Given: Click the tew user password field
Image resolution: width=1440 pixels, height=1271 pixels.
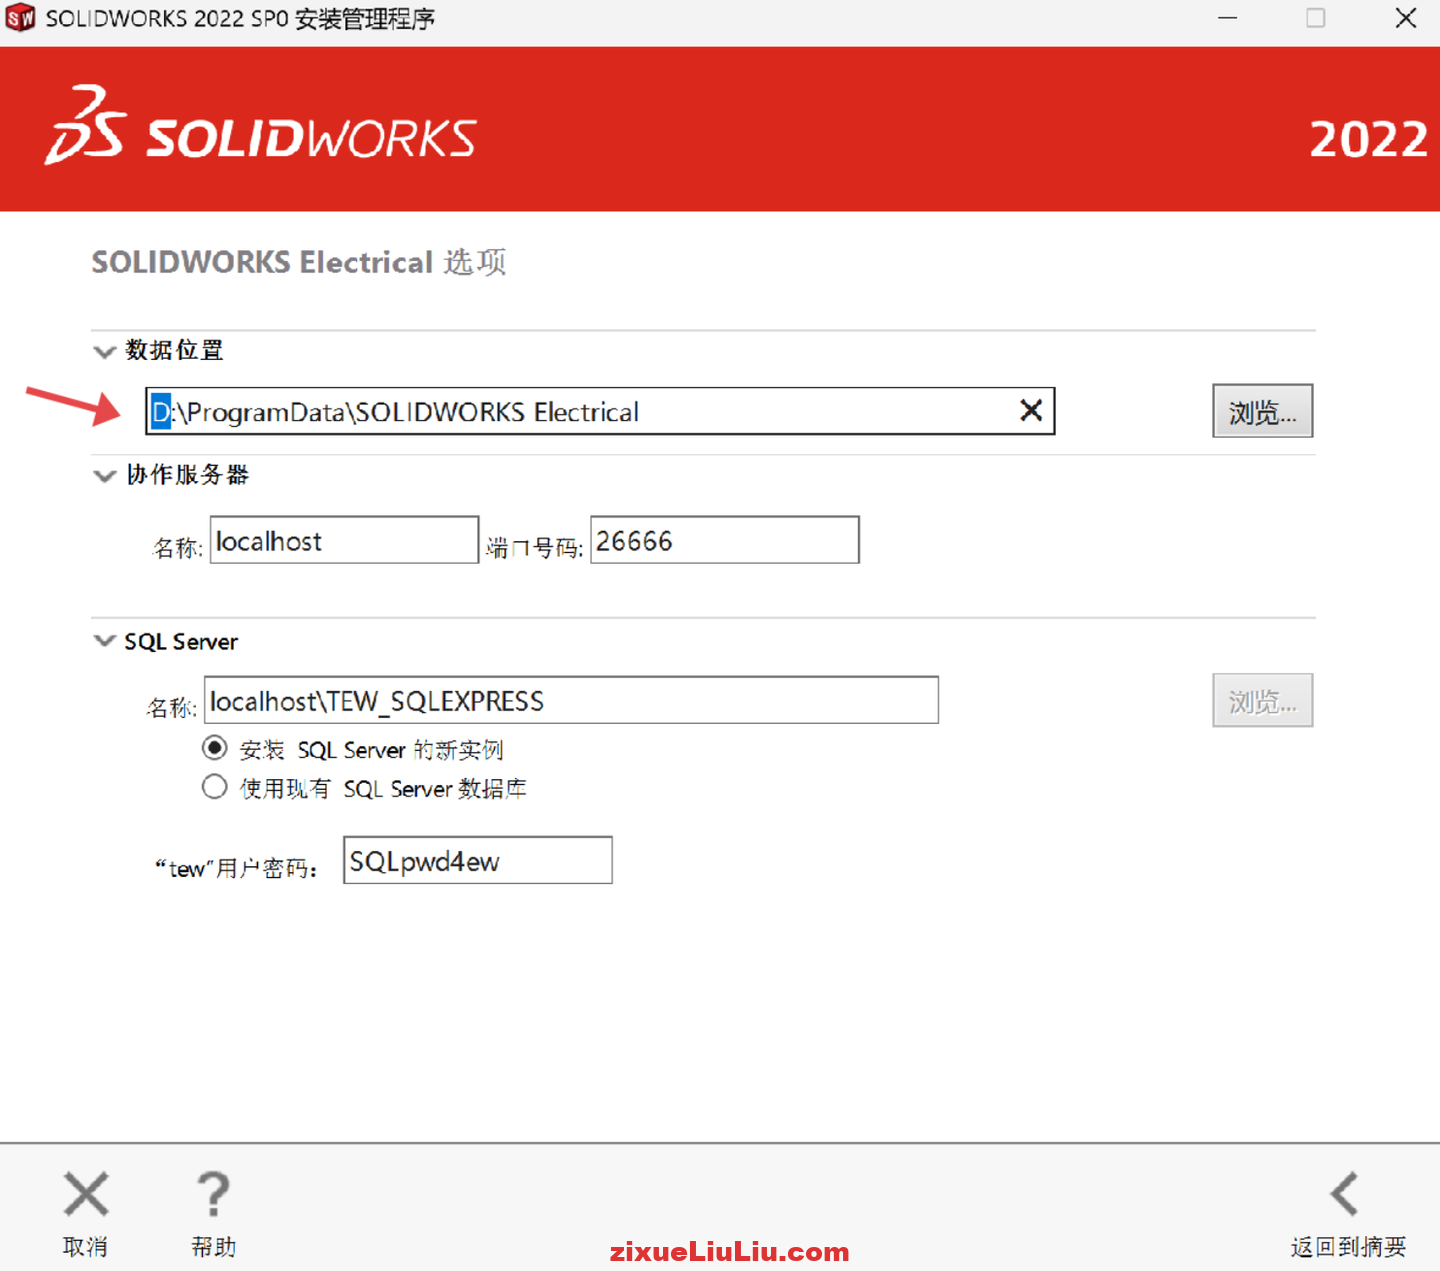Looking at the screenshot, I should (x=477, y=860).
